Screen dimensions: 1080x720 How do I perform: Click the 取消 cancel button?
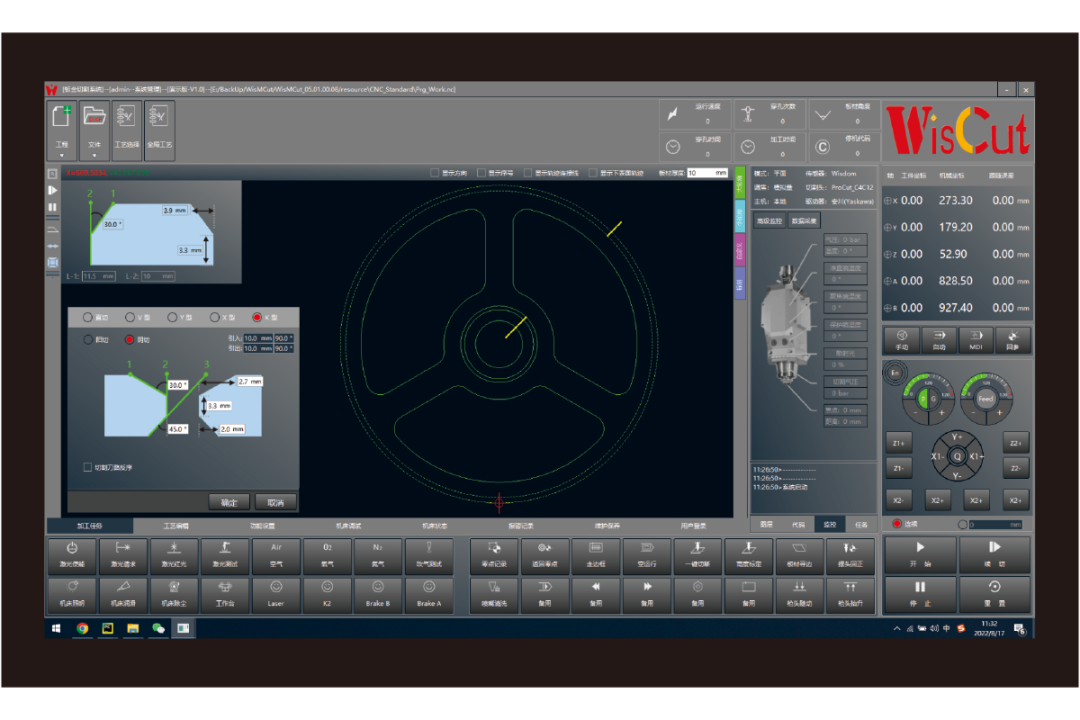click(275, 502)
